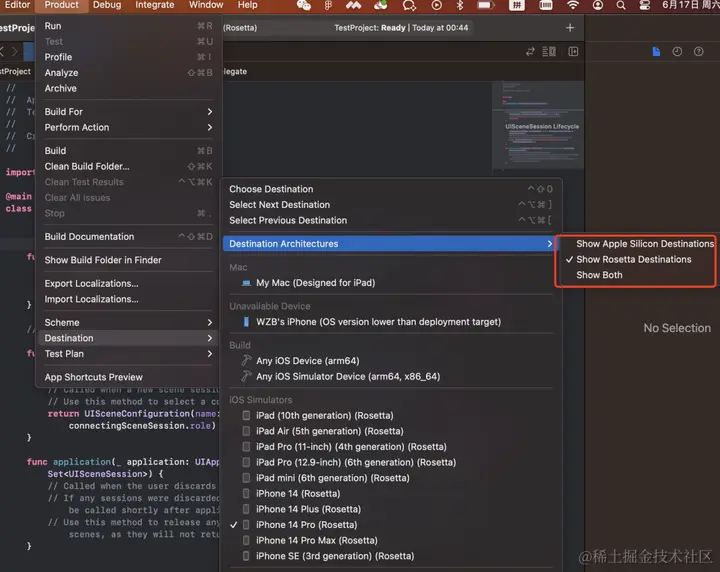Click Choose Destination item

pyautogui.click(x=390, y=189)
